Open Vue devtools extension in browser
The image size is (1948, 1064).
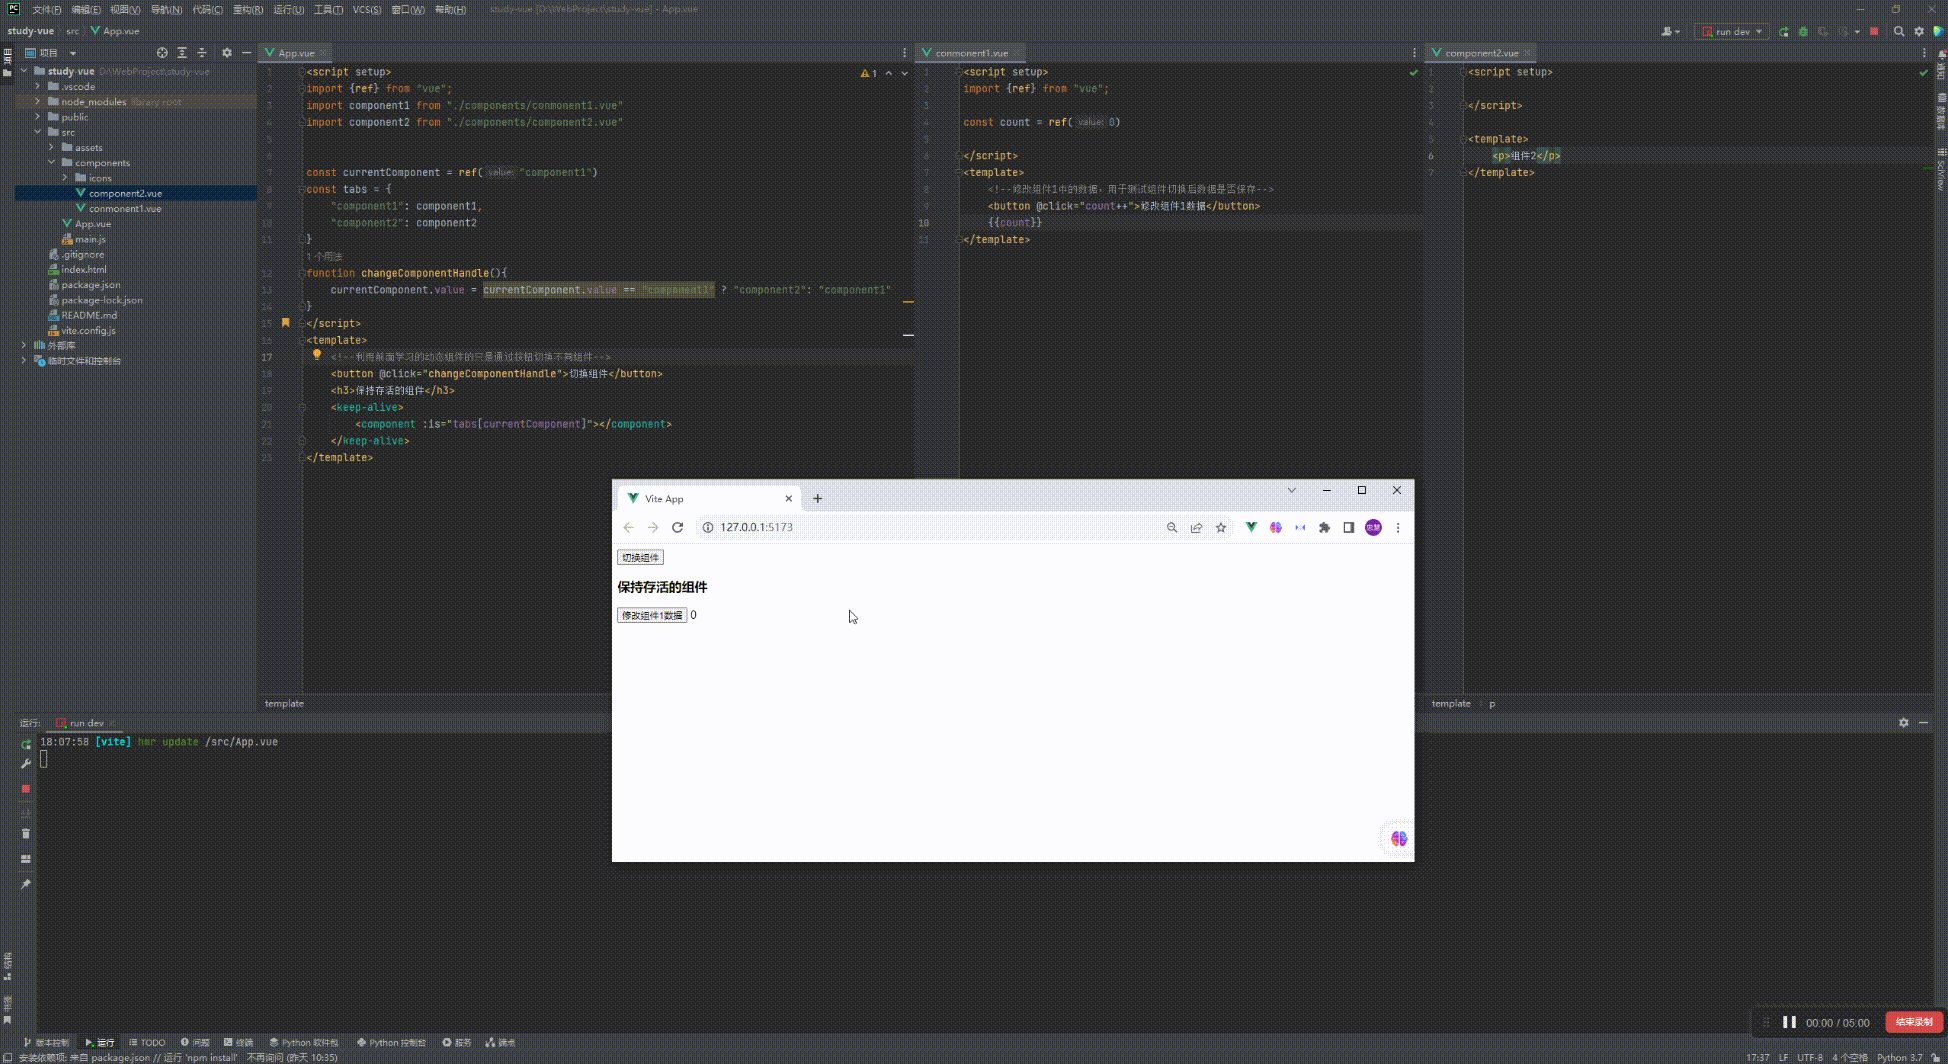click(1251, 527)
